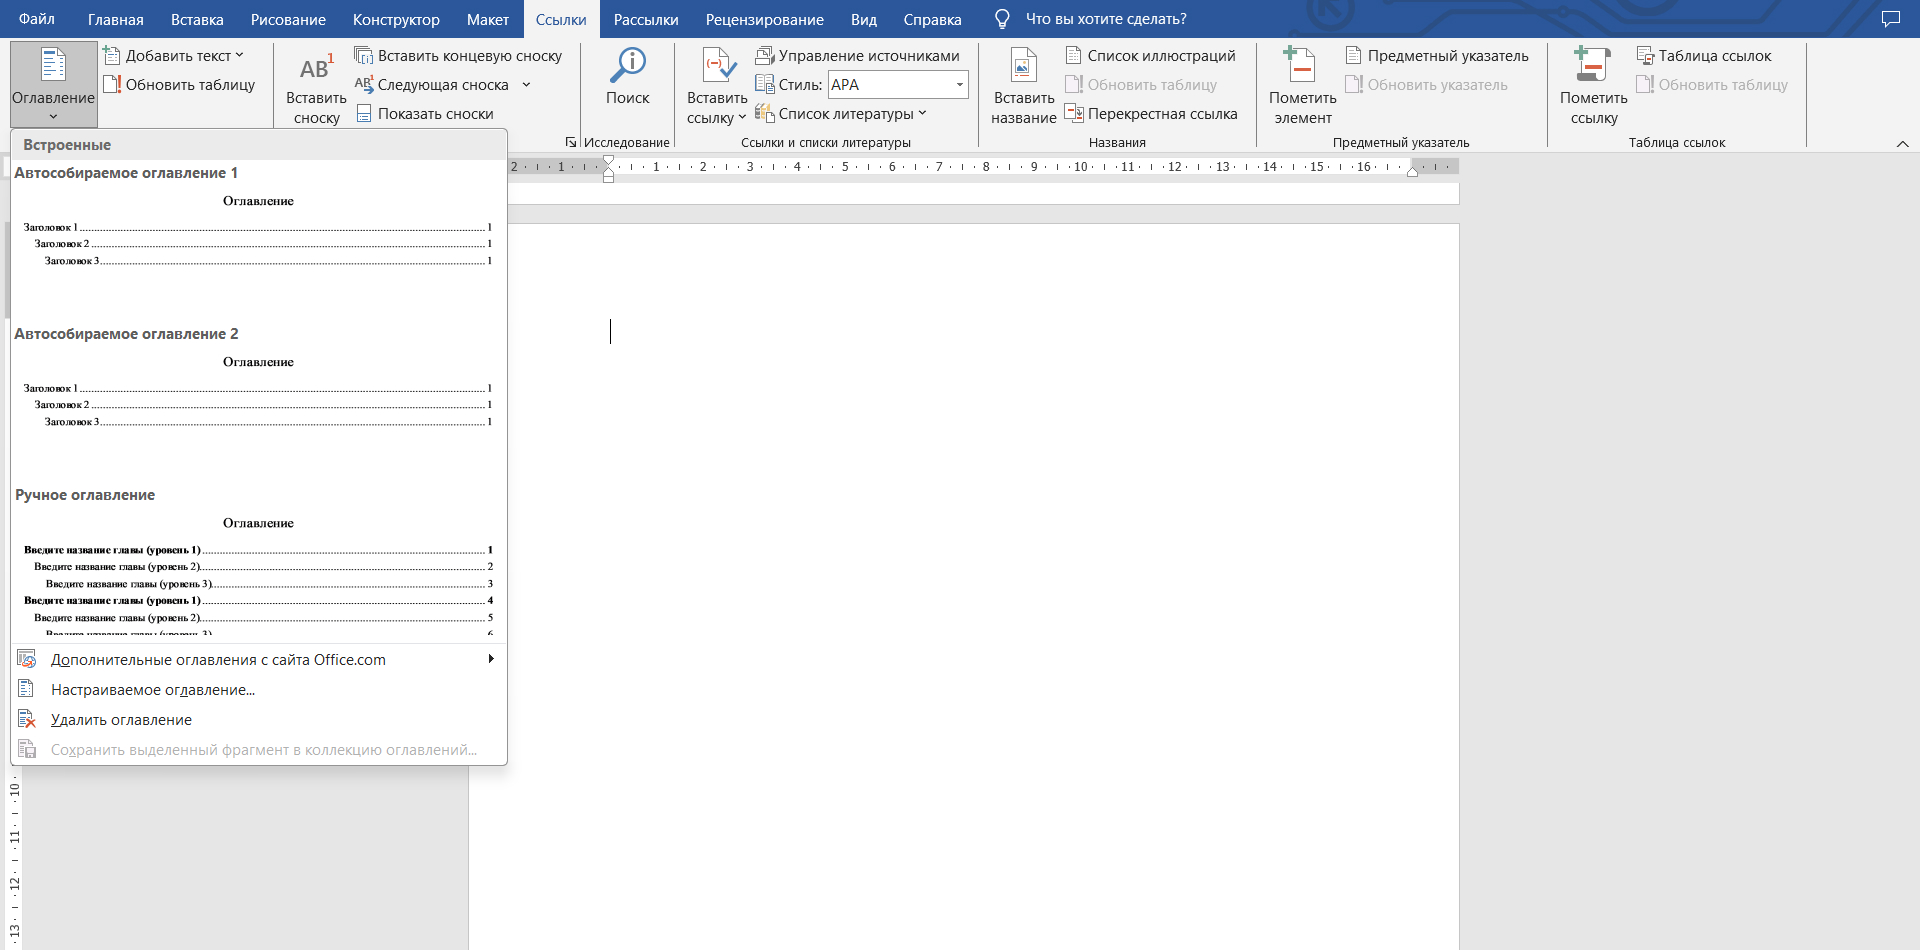The height and width of the screenshot is (950, 1920).
Task: Open Управление источниками
Action: click(x=858, y=56)
